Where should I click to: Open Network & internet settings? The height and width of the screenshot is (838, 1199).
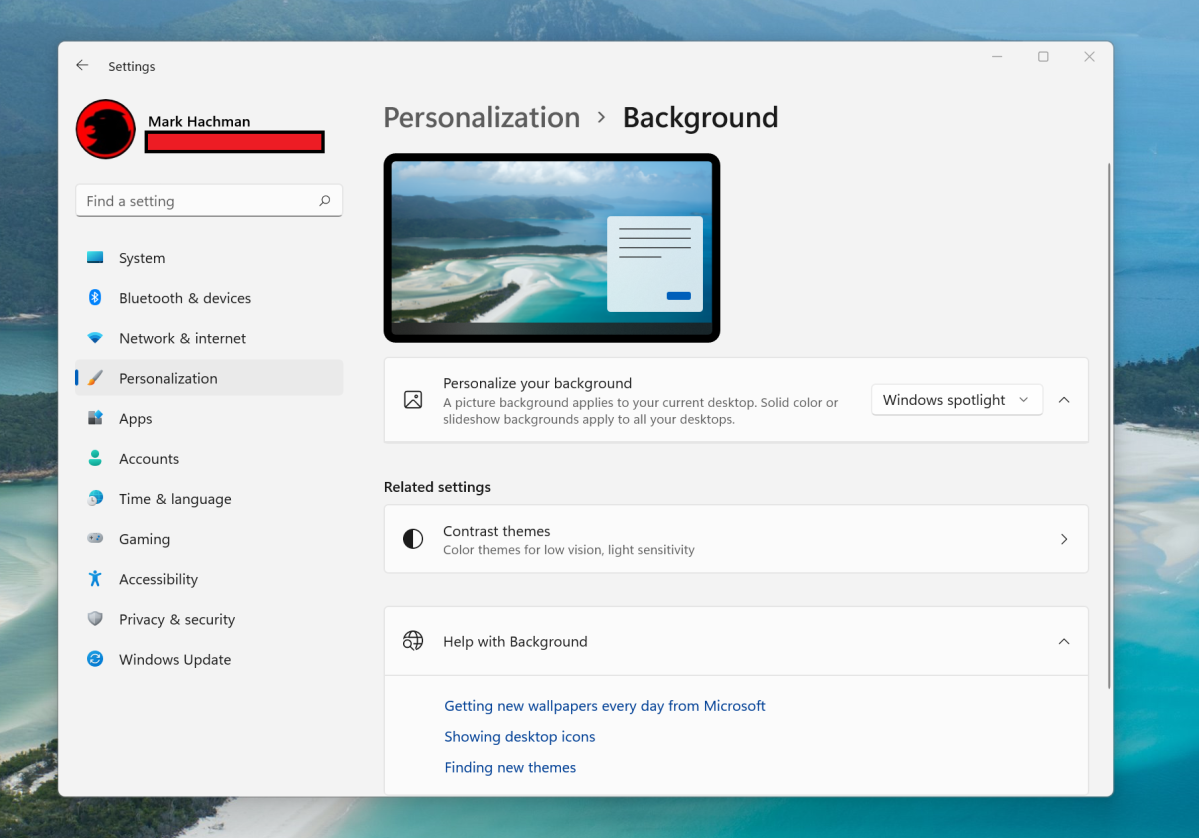pyautogui.click(x=209, y=338)
